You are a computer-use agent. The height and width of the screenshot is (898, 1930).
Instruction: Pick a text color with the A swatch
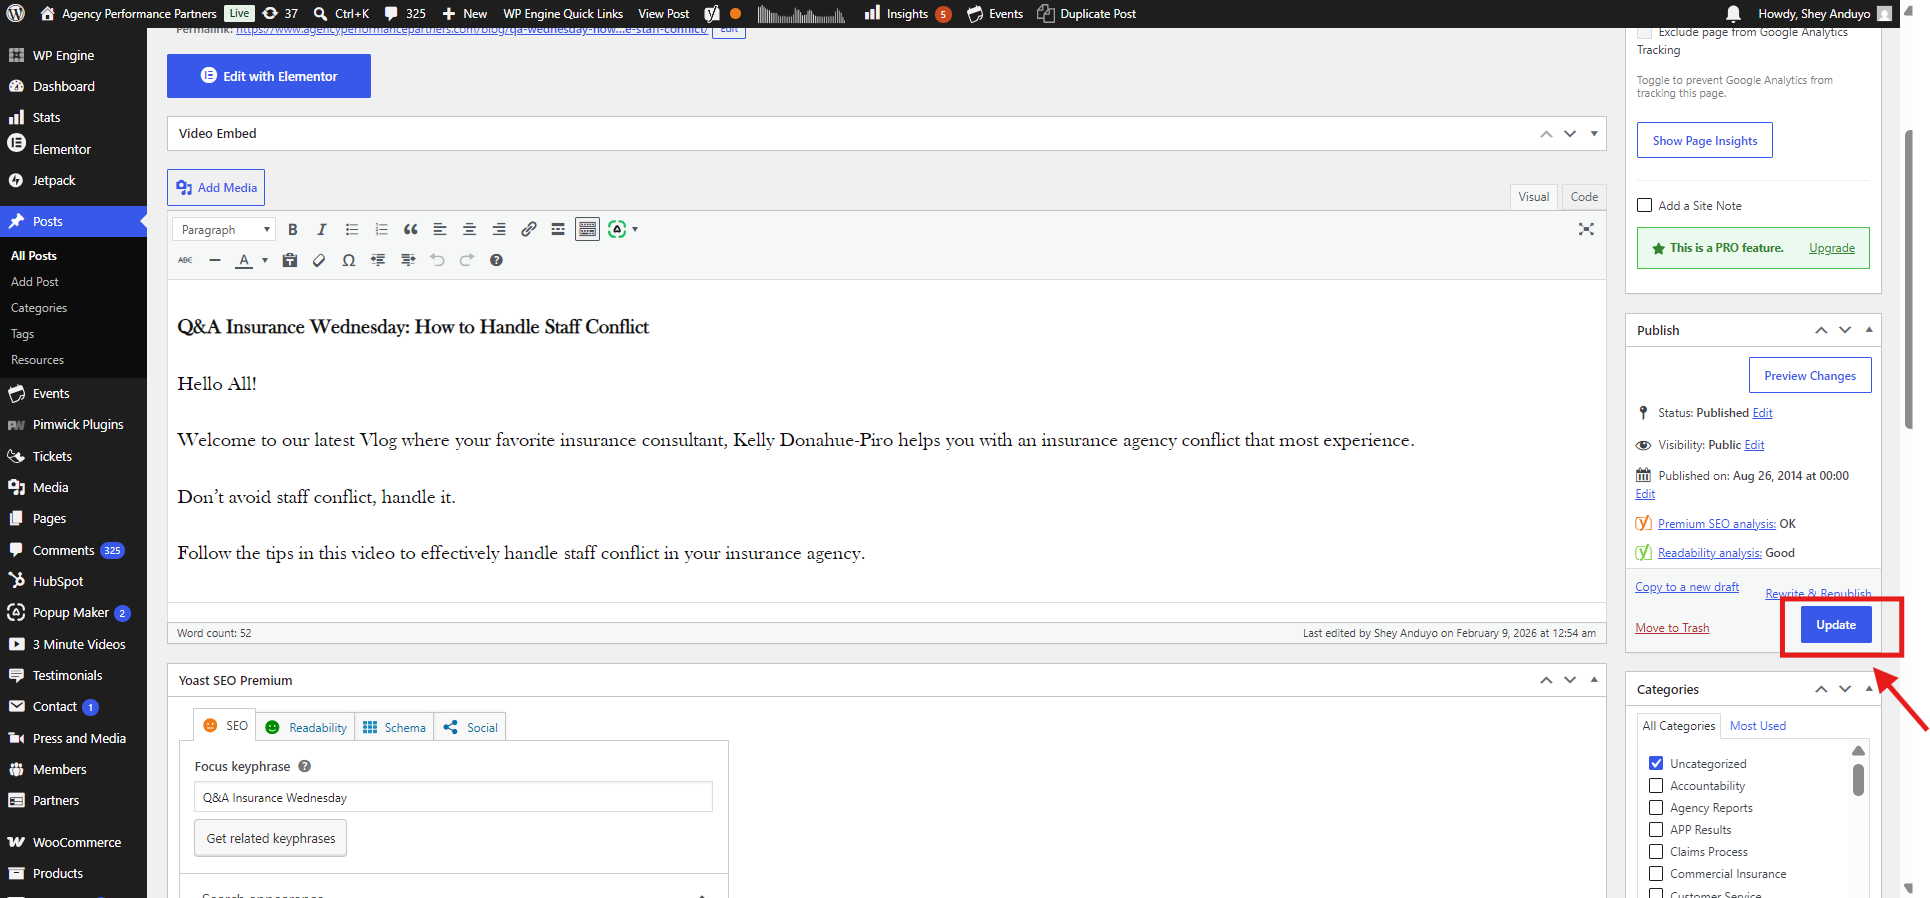pos(244,260)
